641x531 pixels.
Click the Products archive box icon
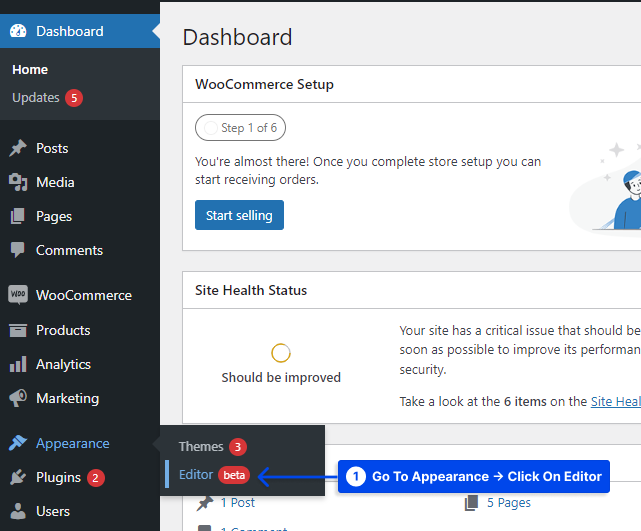pos(18,330)
